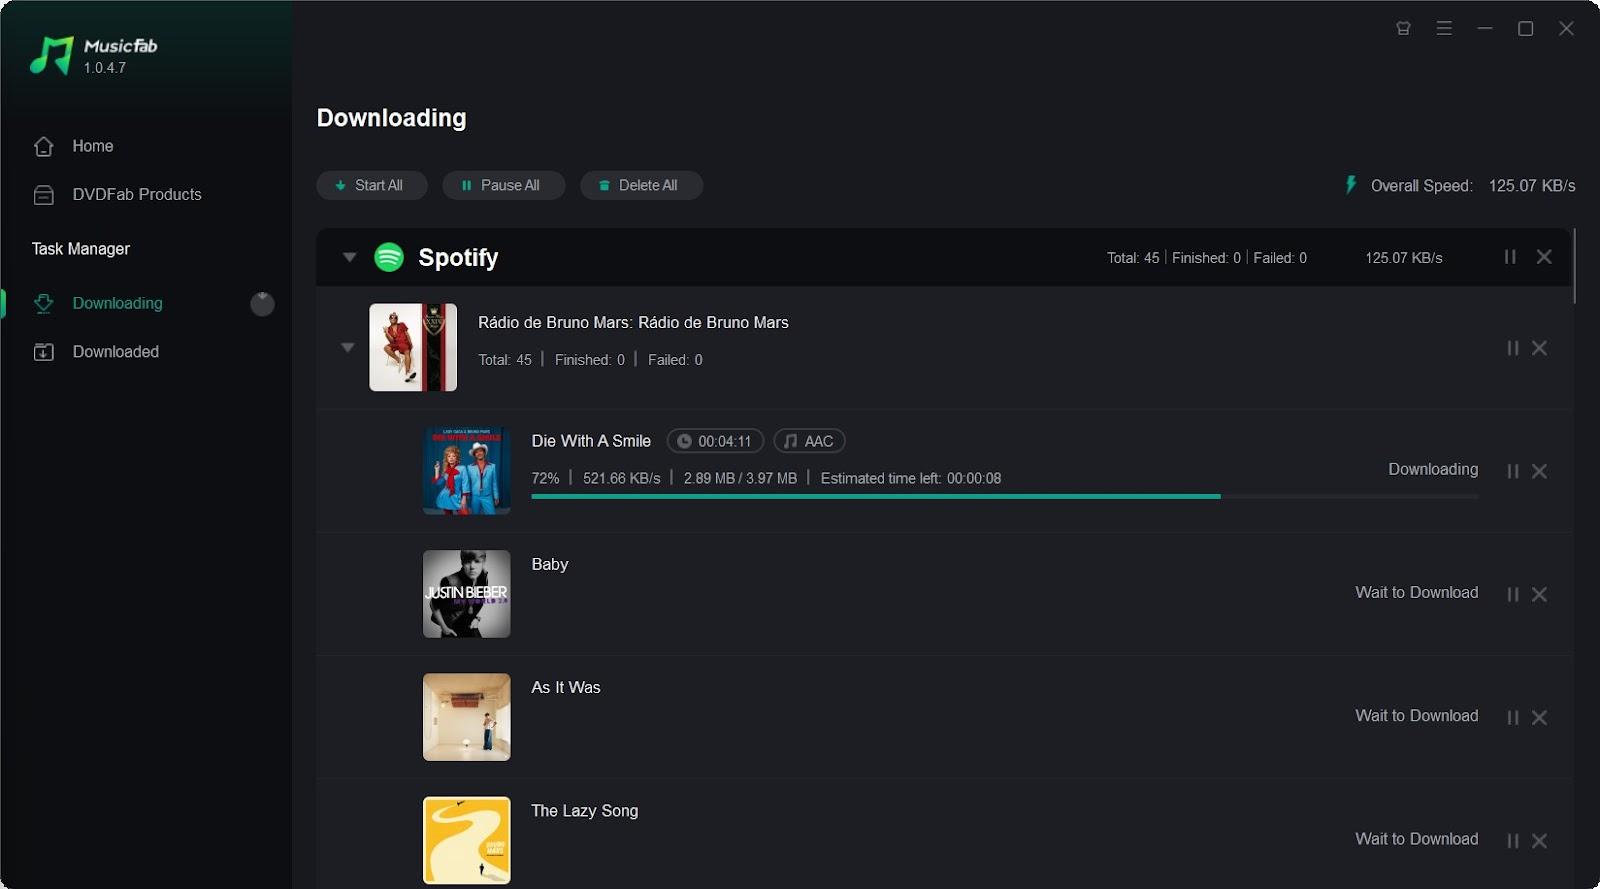Click the Downloaded sidebar icon
This screenshot has height=889, width=1600.
pos(43,352)
